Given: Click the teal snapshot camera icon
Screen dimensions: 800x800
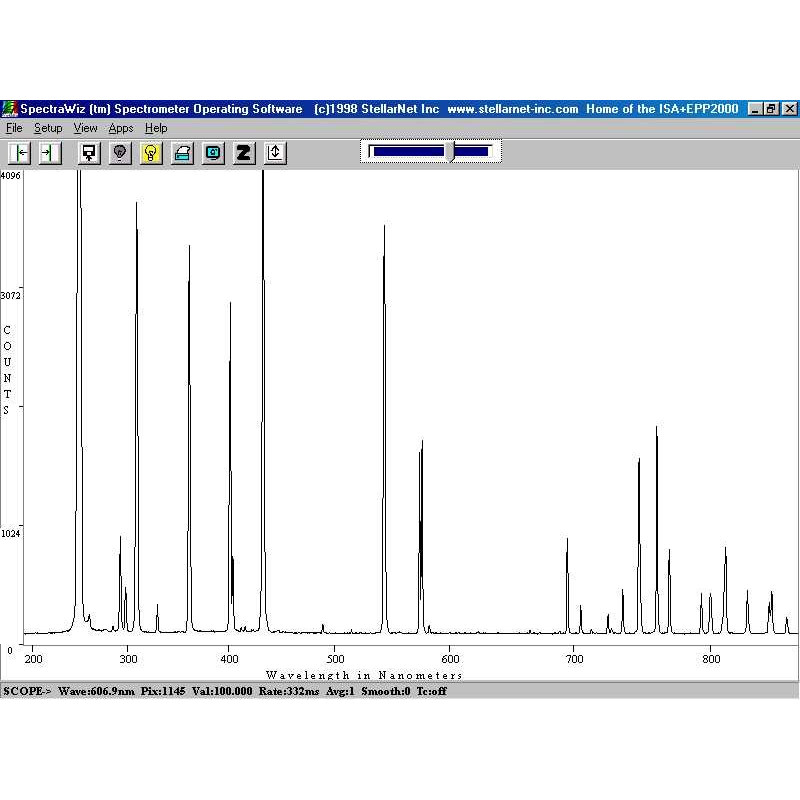Looking at the screenshot, I should 213,153.
